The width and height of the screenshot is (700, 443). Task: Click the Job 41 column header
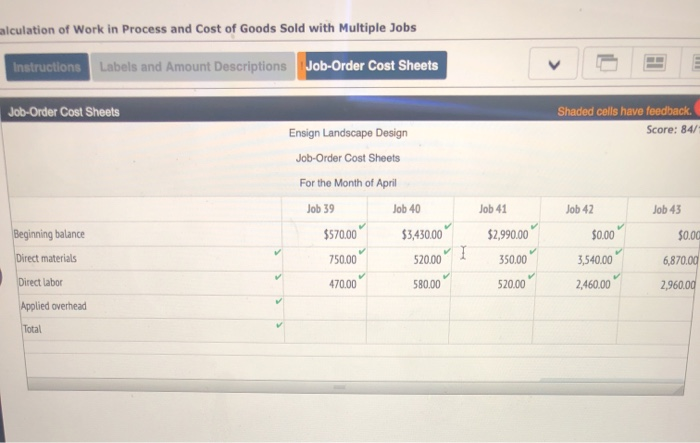[x=493, y=209]
